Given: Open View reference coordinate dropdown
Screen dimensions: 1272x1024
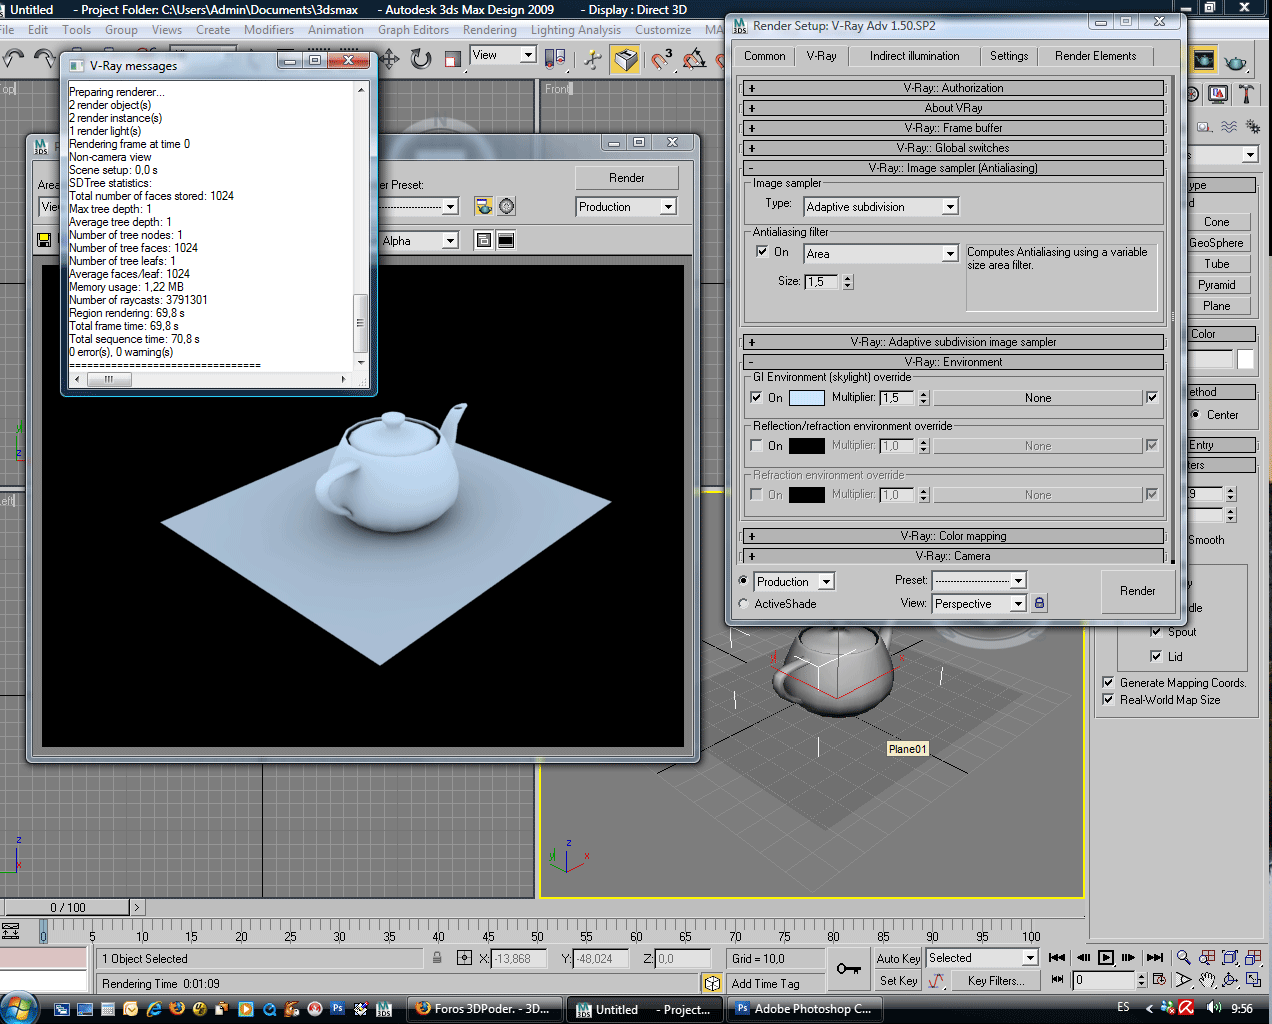Looking at the screenshot, I should 503,55.
